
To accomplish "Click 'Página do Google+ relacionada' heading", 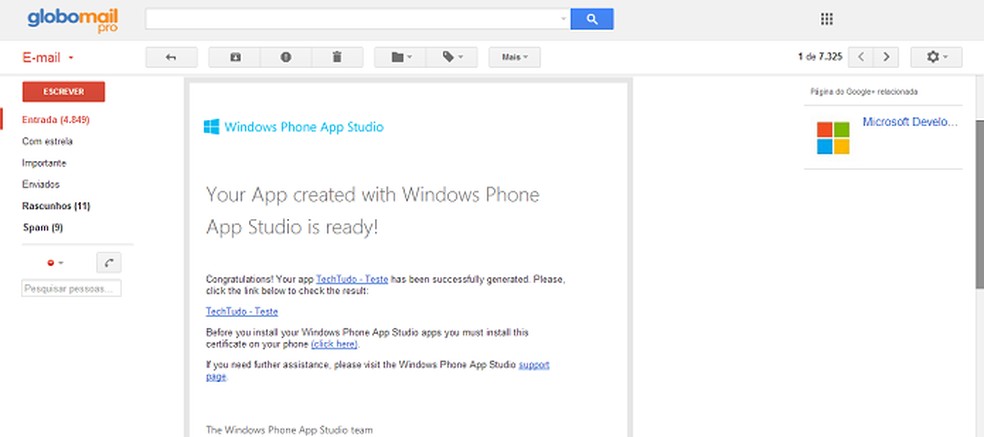I will (864, 92).
